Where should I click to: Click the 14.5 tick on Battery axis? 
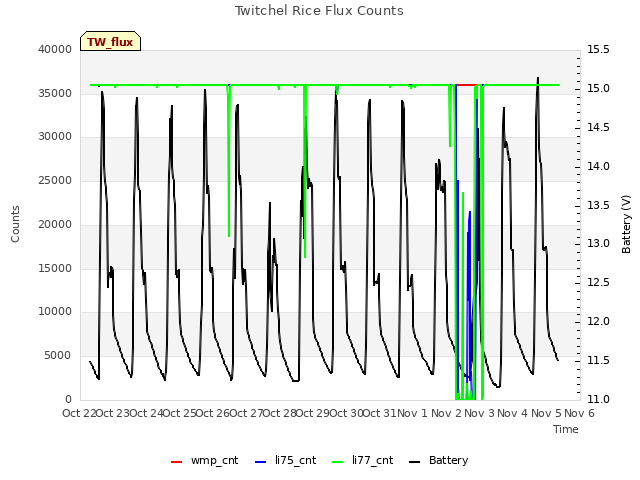click(x=598, y=127)
